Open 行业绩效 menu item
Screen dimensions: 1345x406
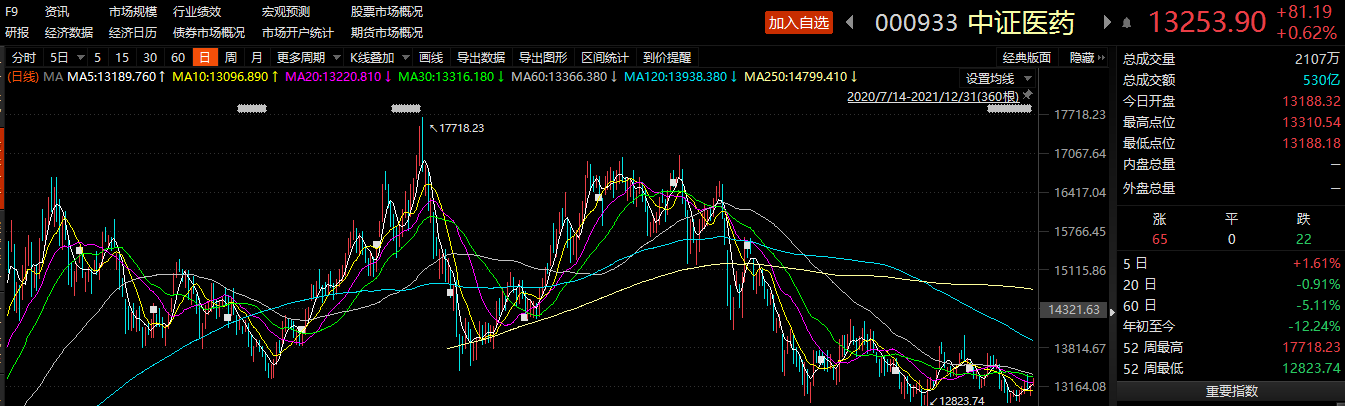[x=197, y=12]
